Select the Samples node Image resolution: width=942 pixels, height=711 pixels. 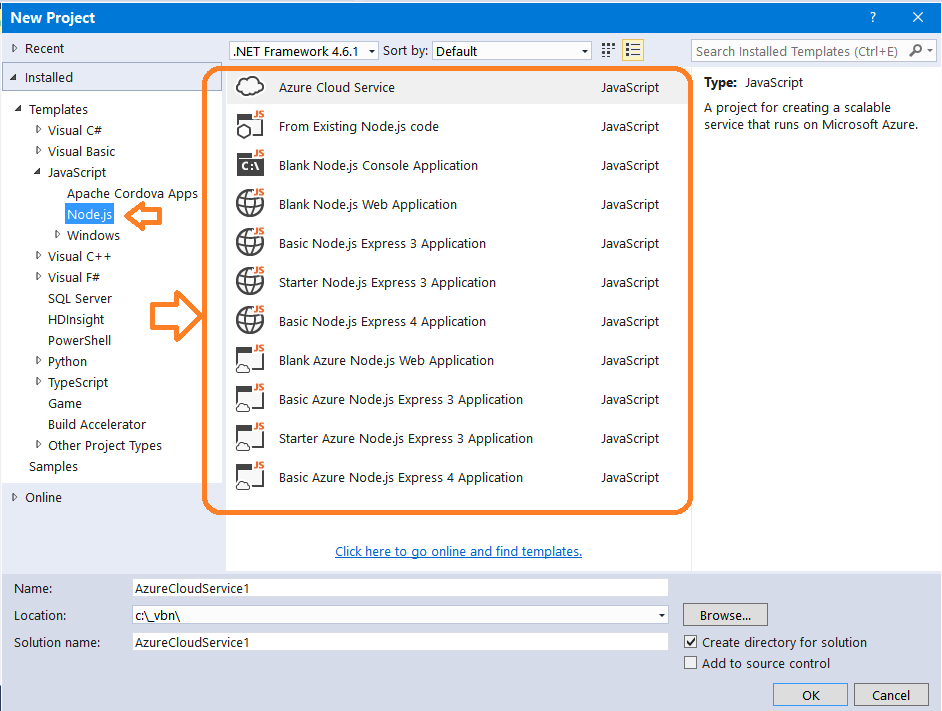pos(53,466)
